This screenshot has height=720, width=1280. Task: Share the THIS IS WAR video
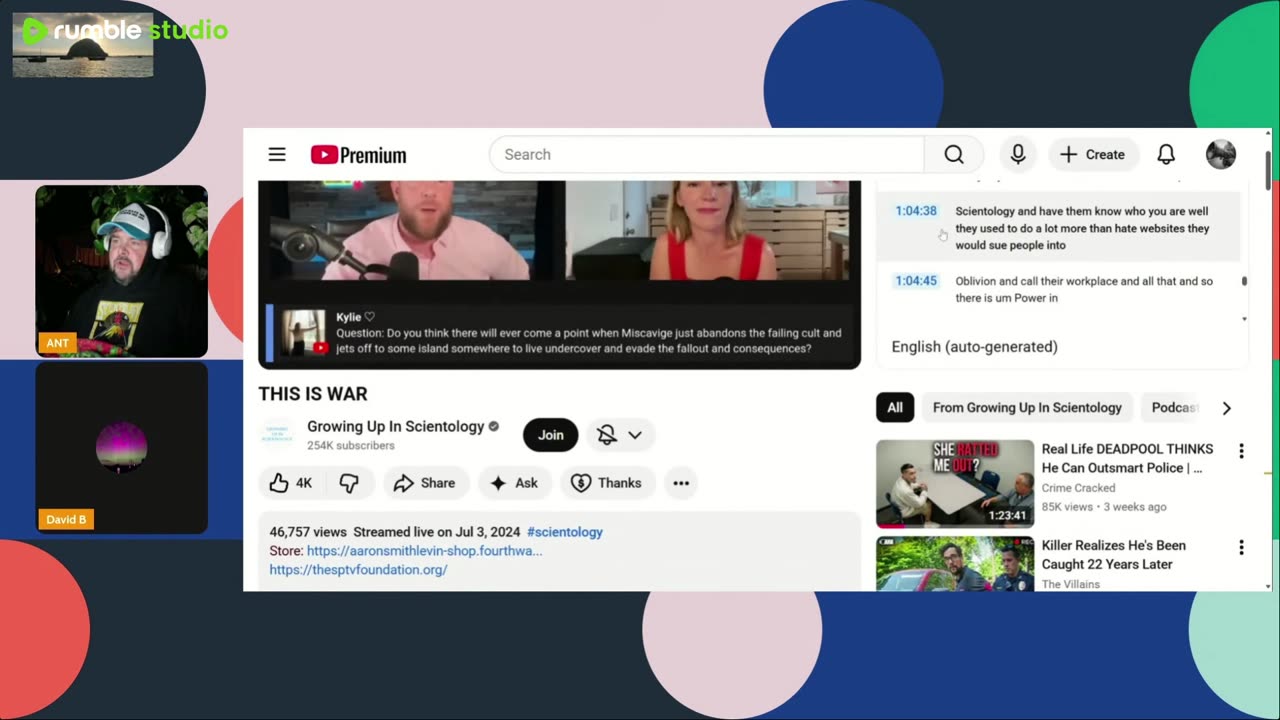(x=425, y=483)
